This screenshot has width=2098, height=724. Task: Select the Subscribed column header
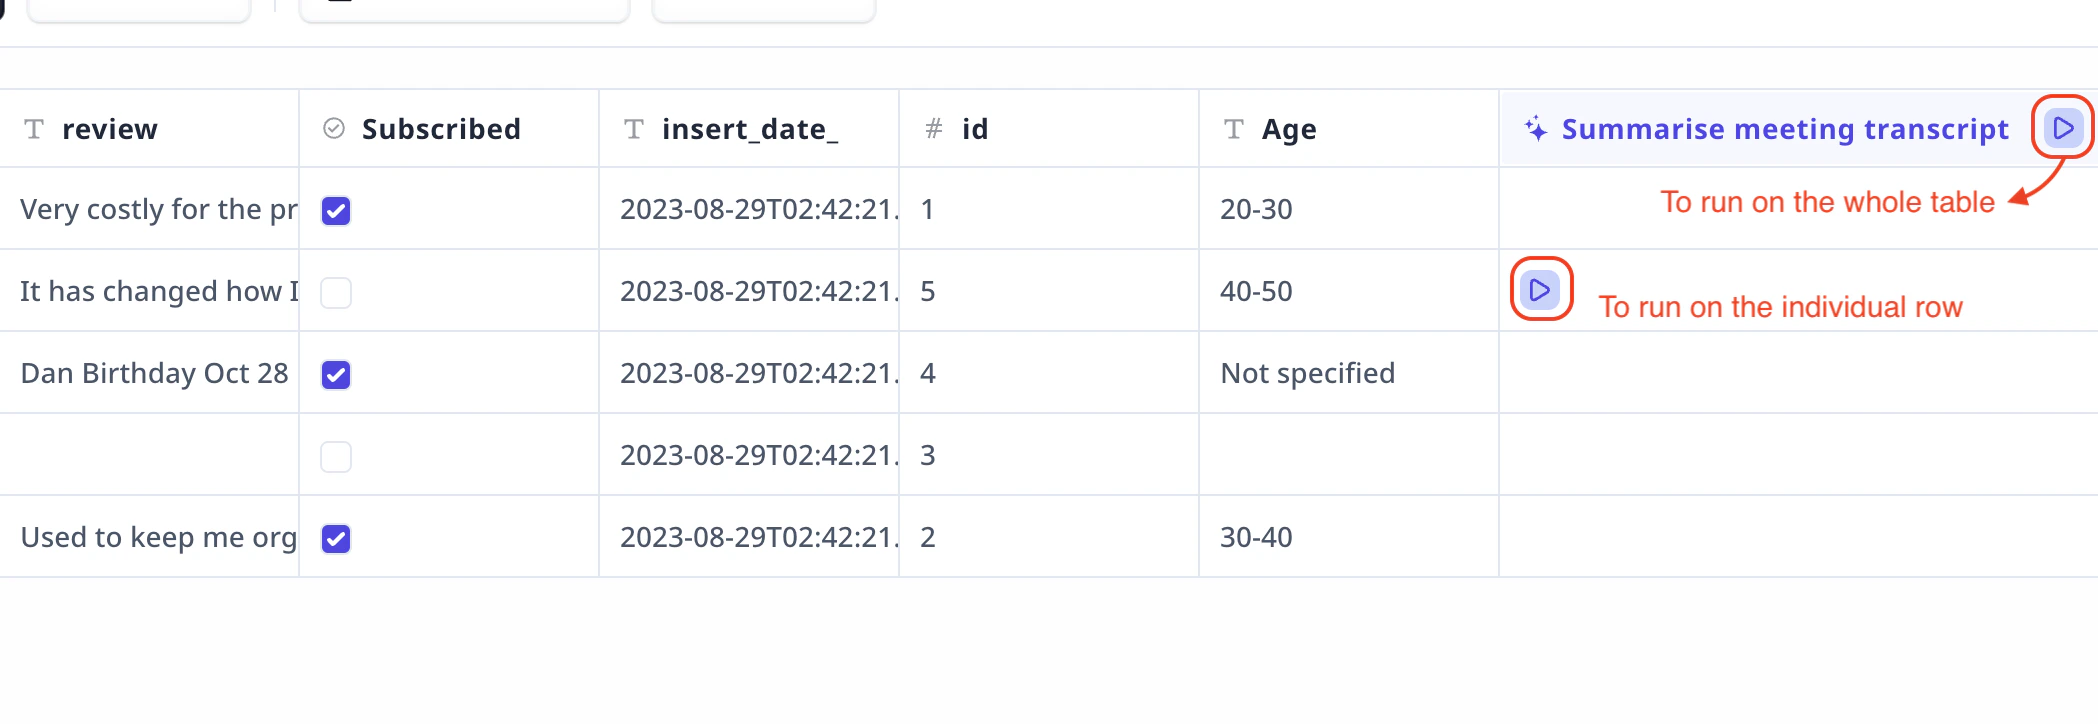[x=441, y=129]
